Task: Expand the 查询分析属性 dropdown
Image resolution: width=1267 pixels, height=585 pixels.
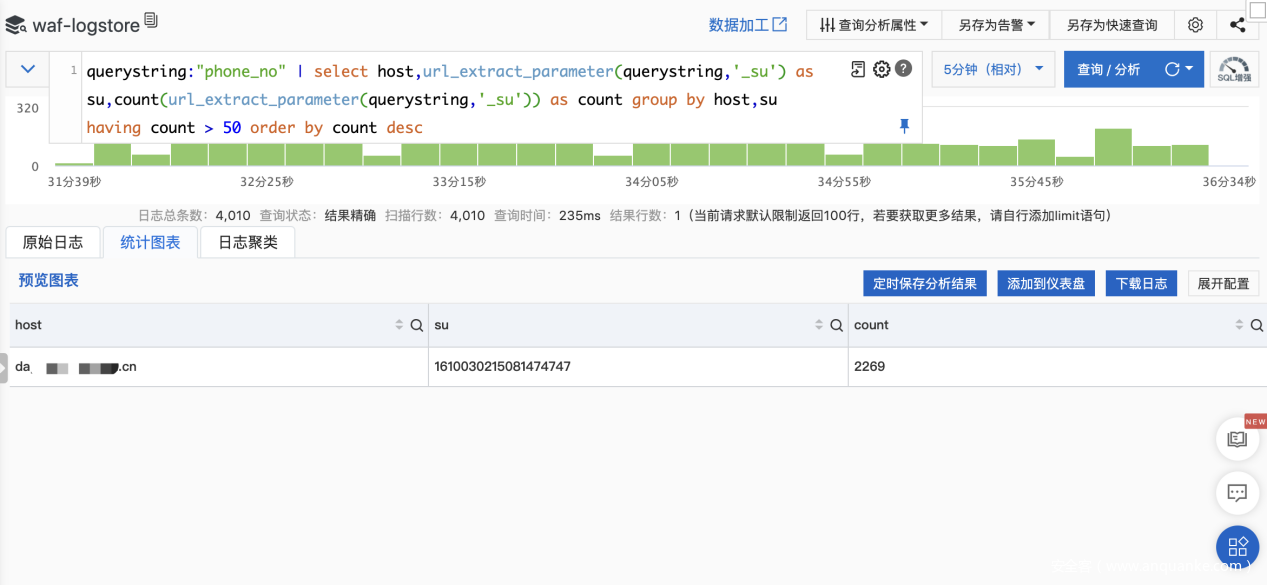Action: [873, 25]
